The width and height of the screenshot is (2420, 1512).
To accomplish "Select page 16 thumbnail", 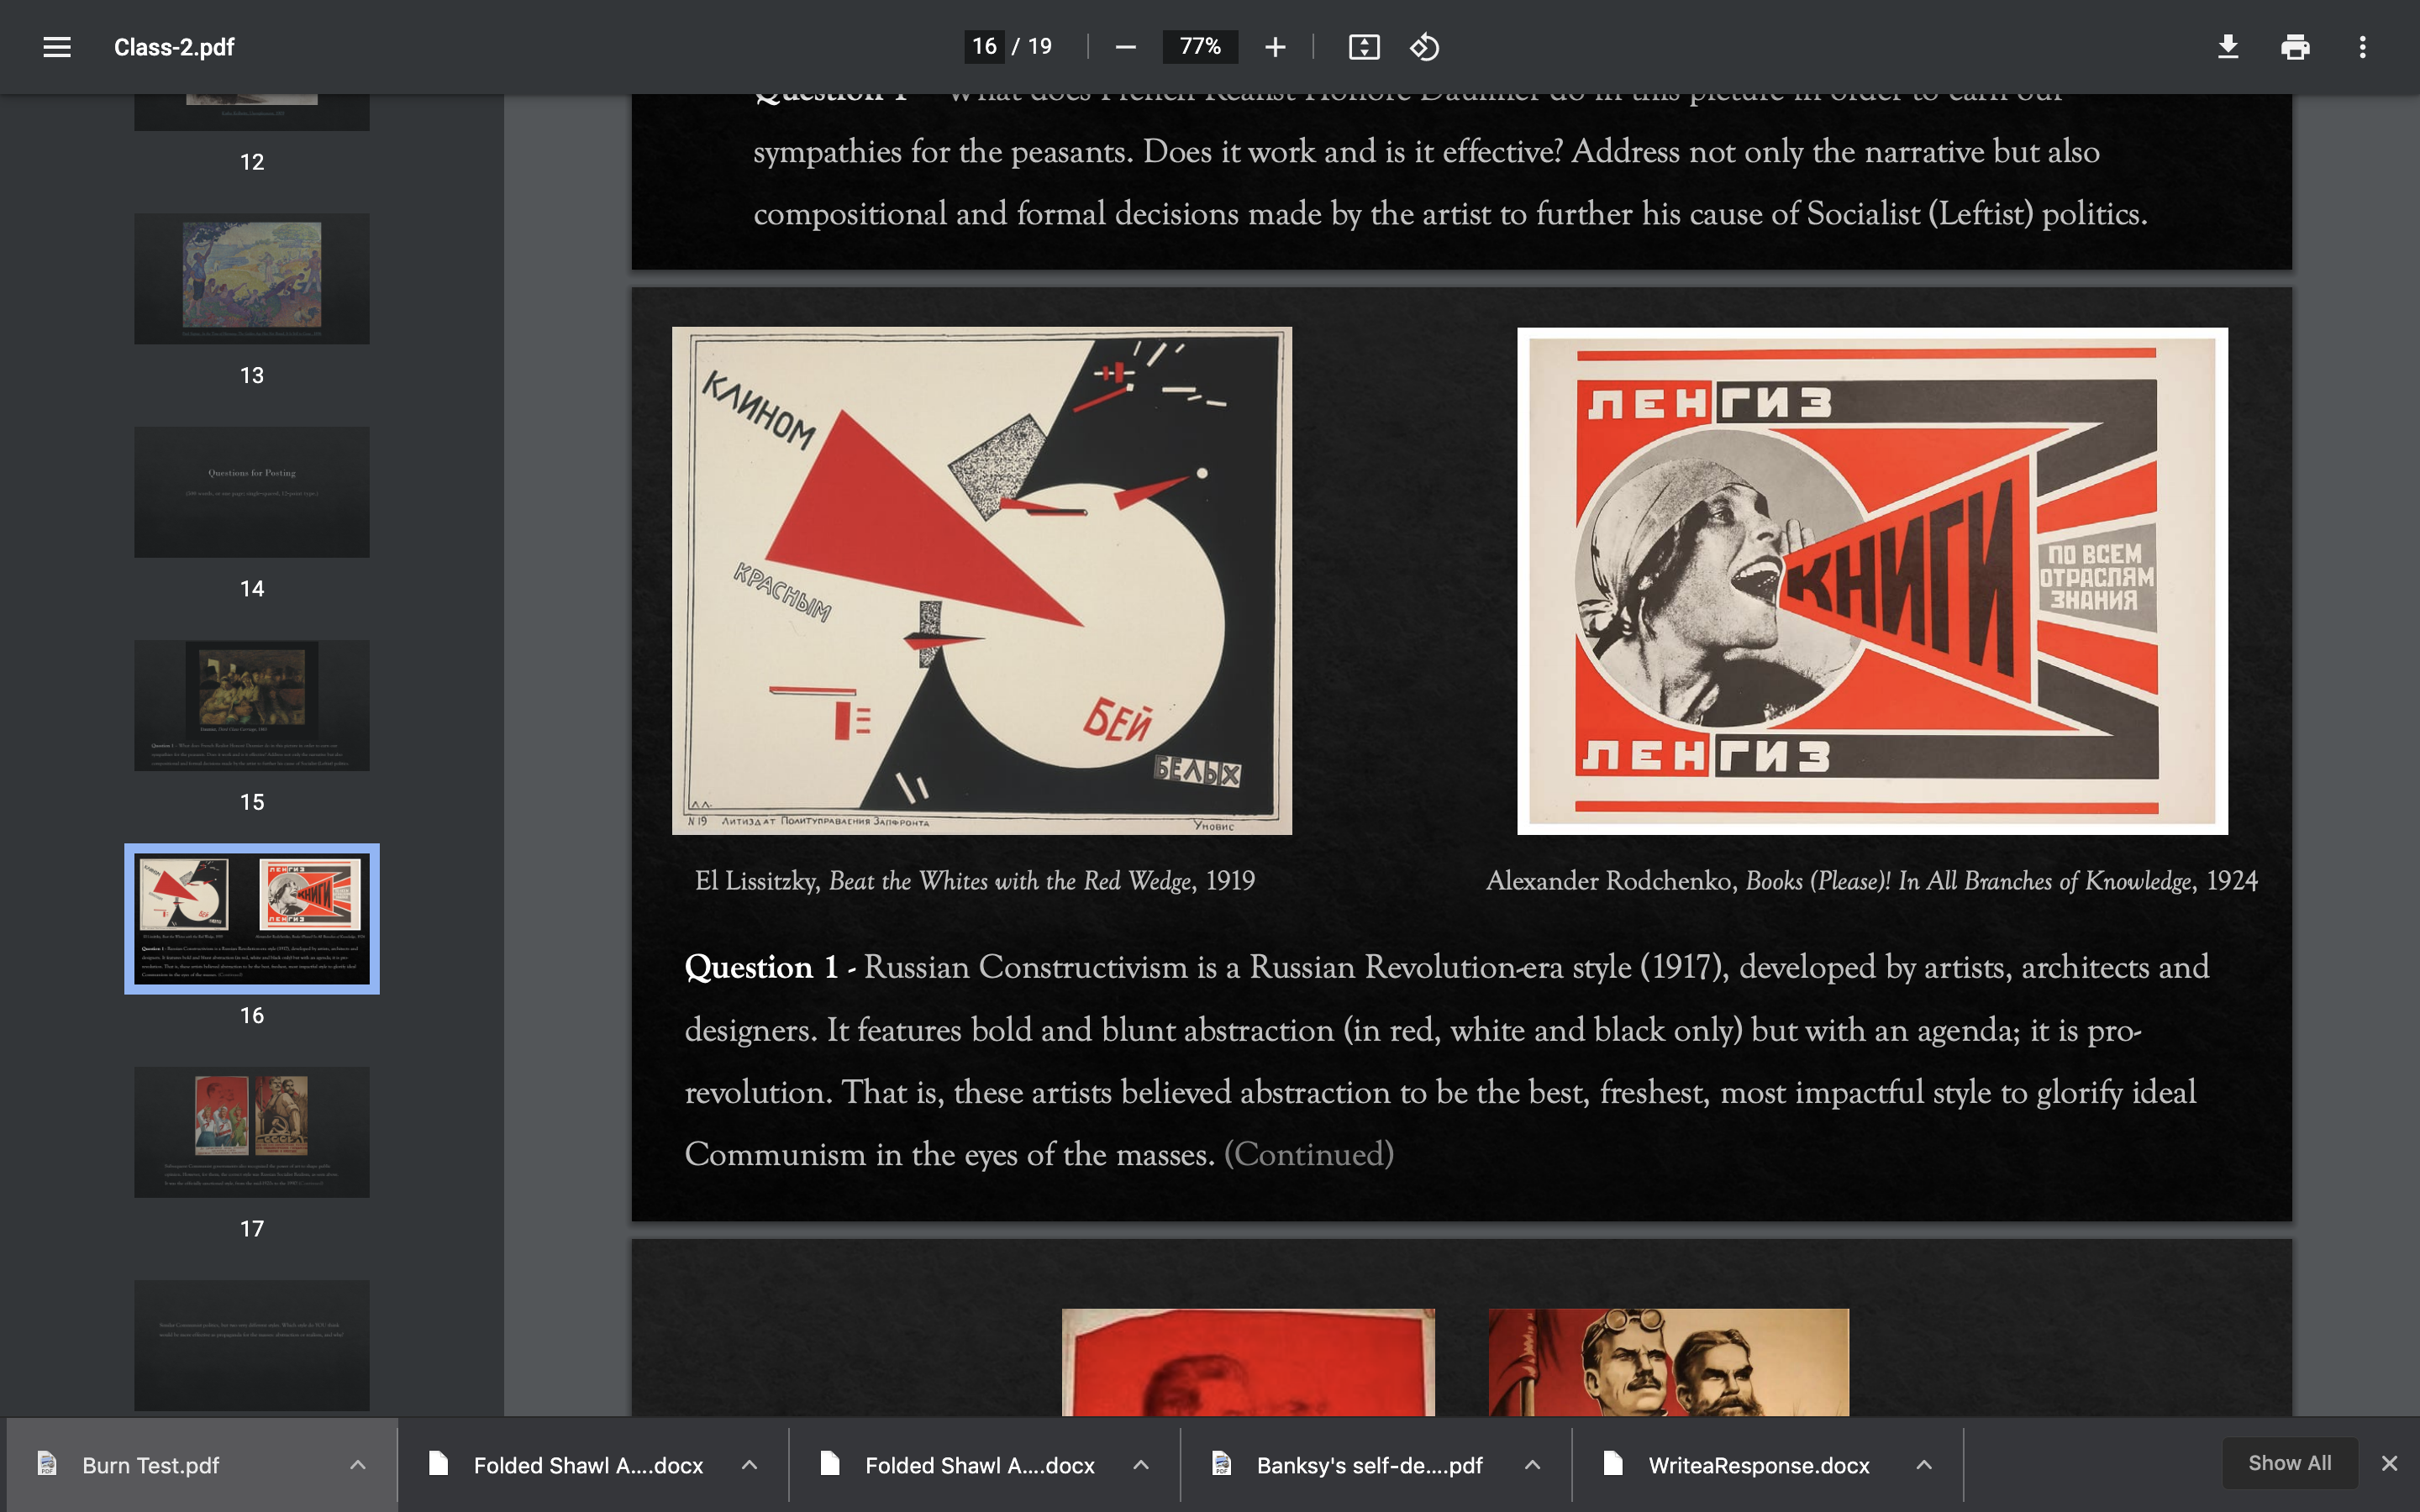I will (252, 919).
